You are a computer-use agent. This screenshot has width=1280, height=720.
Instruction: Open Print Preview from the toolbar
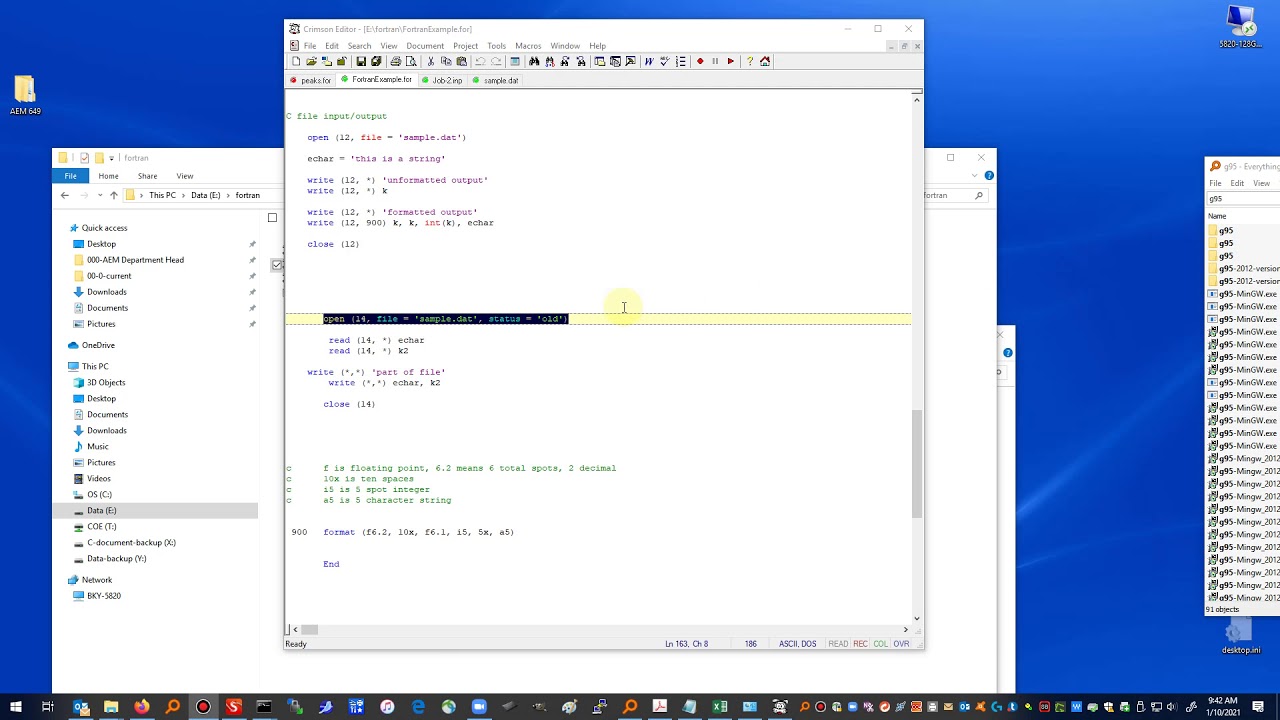411,61
